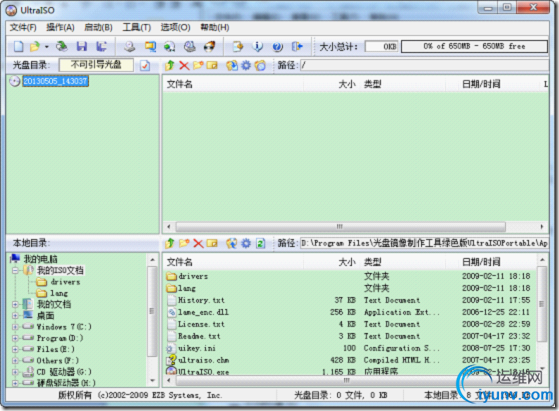Click the Open file folder icon

click(35, 46)
